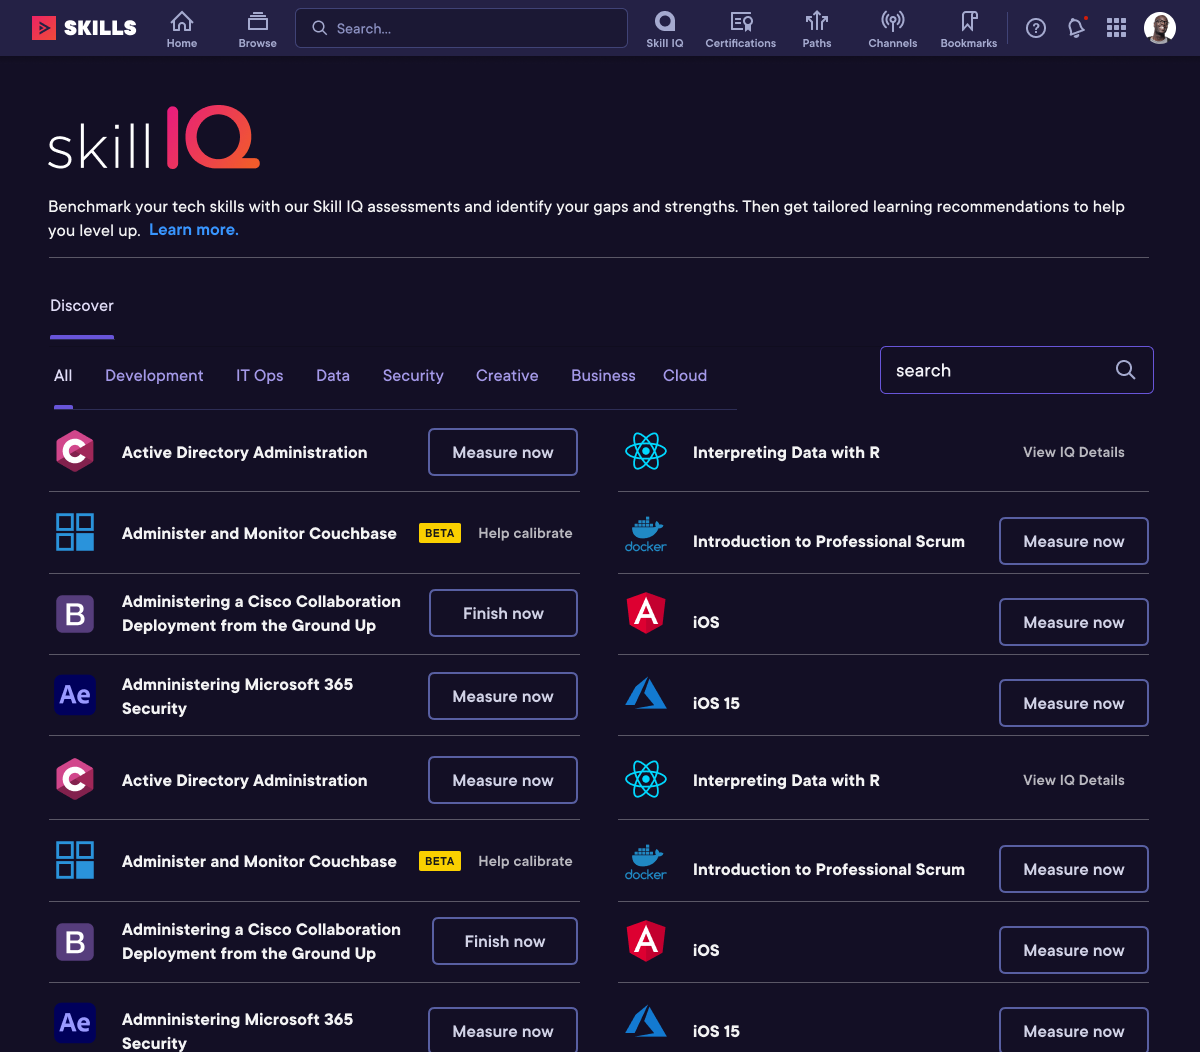Click the first Microsoft 365 Security Ae icon
The image size is (1200, 1052).
pos(75,695)
